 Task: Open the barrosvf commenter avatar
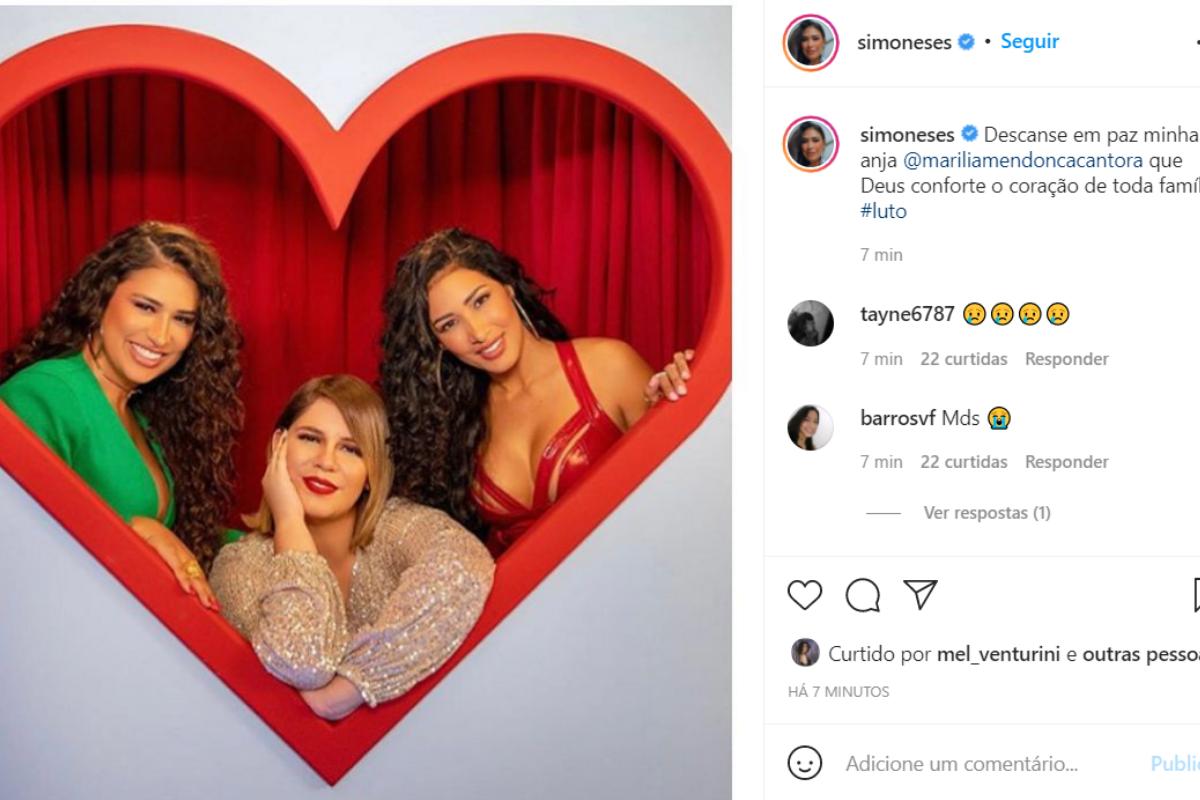click(x=810, y=427)
